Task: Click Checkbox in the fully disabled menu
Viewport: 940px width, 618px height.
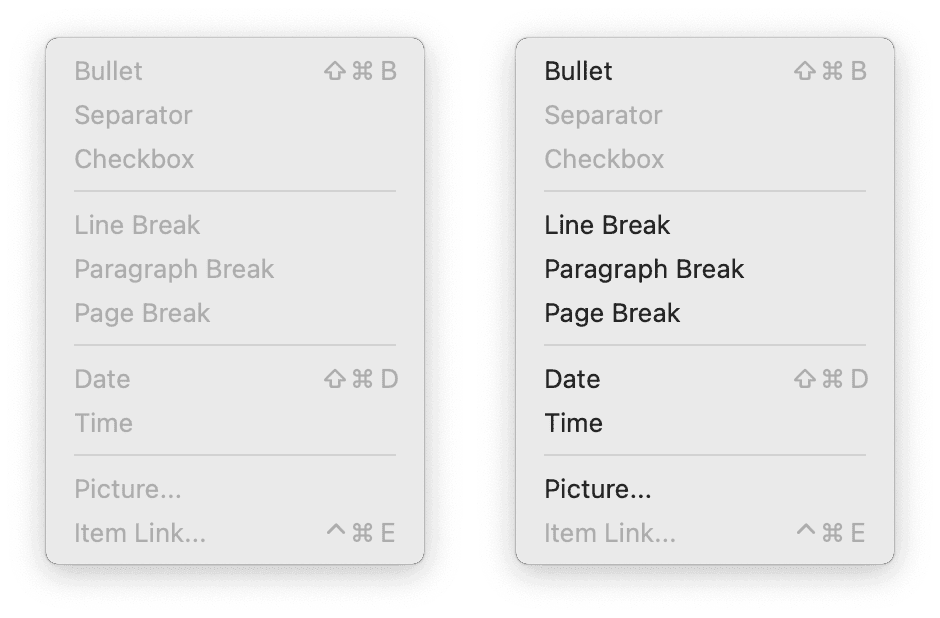Action: 134,159
